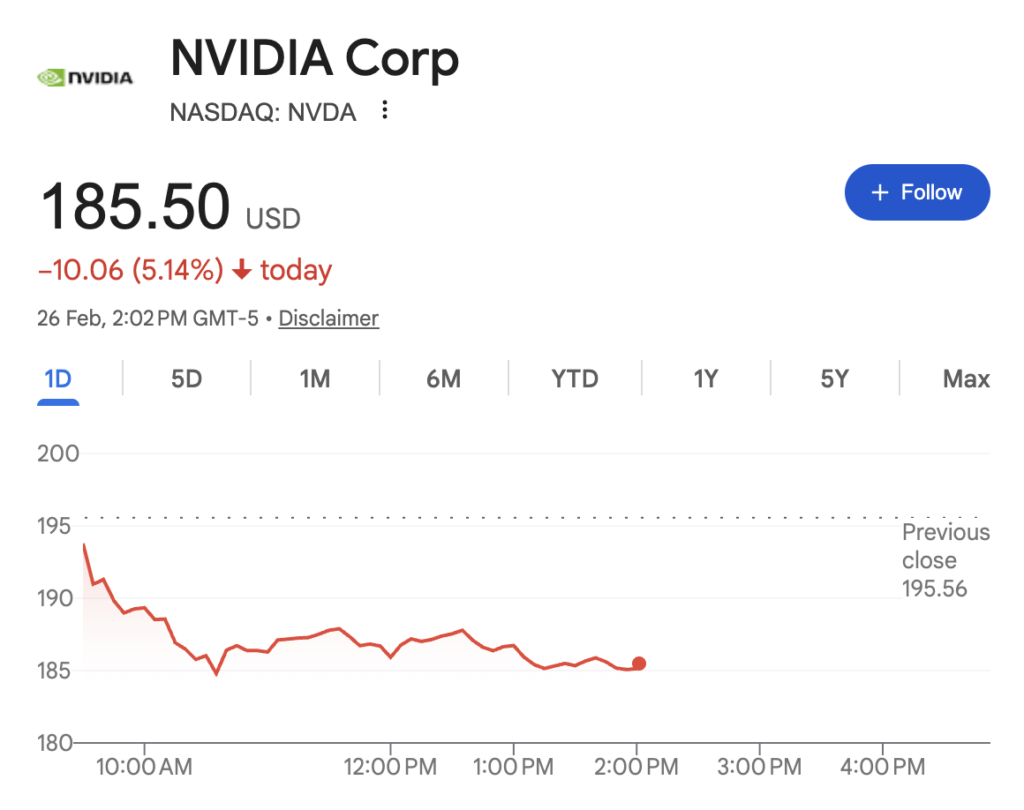The height and width of the screenshot is (810, 1024).
Task: View the YTD performance tab
Action: coord(575,379)
